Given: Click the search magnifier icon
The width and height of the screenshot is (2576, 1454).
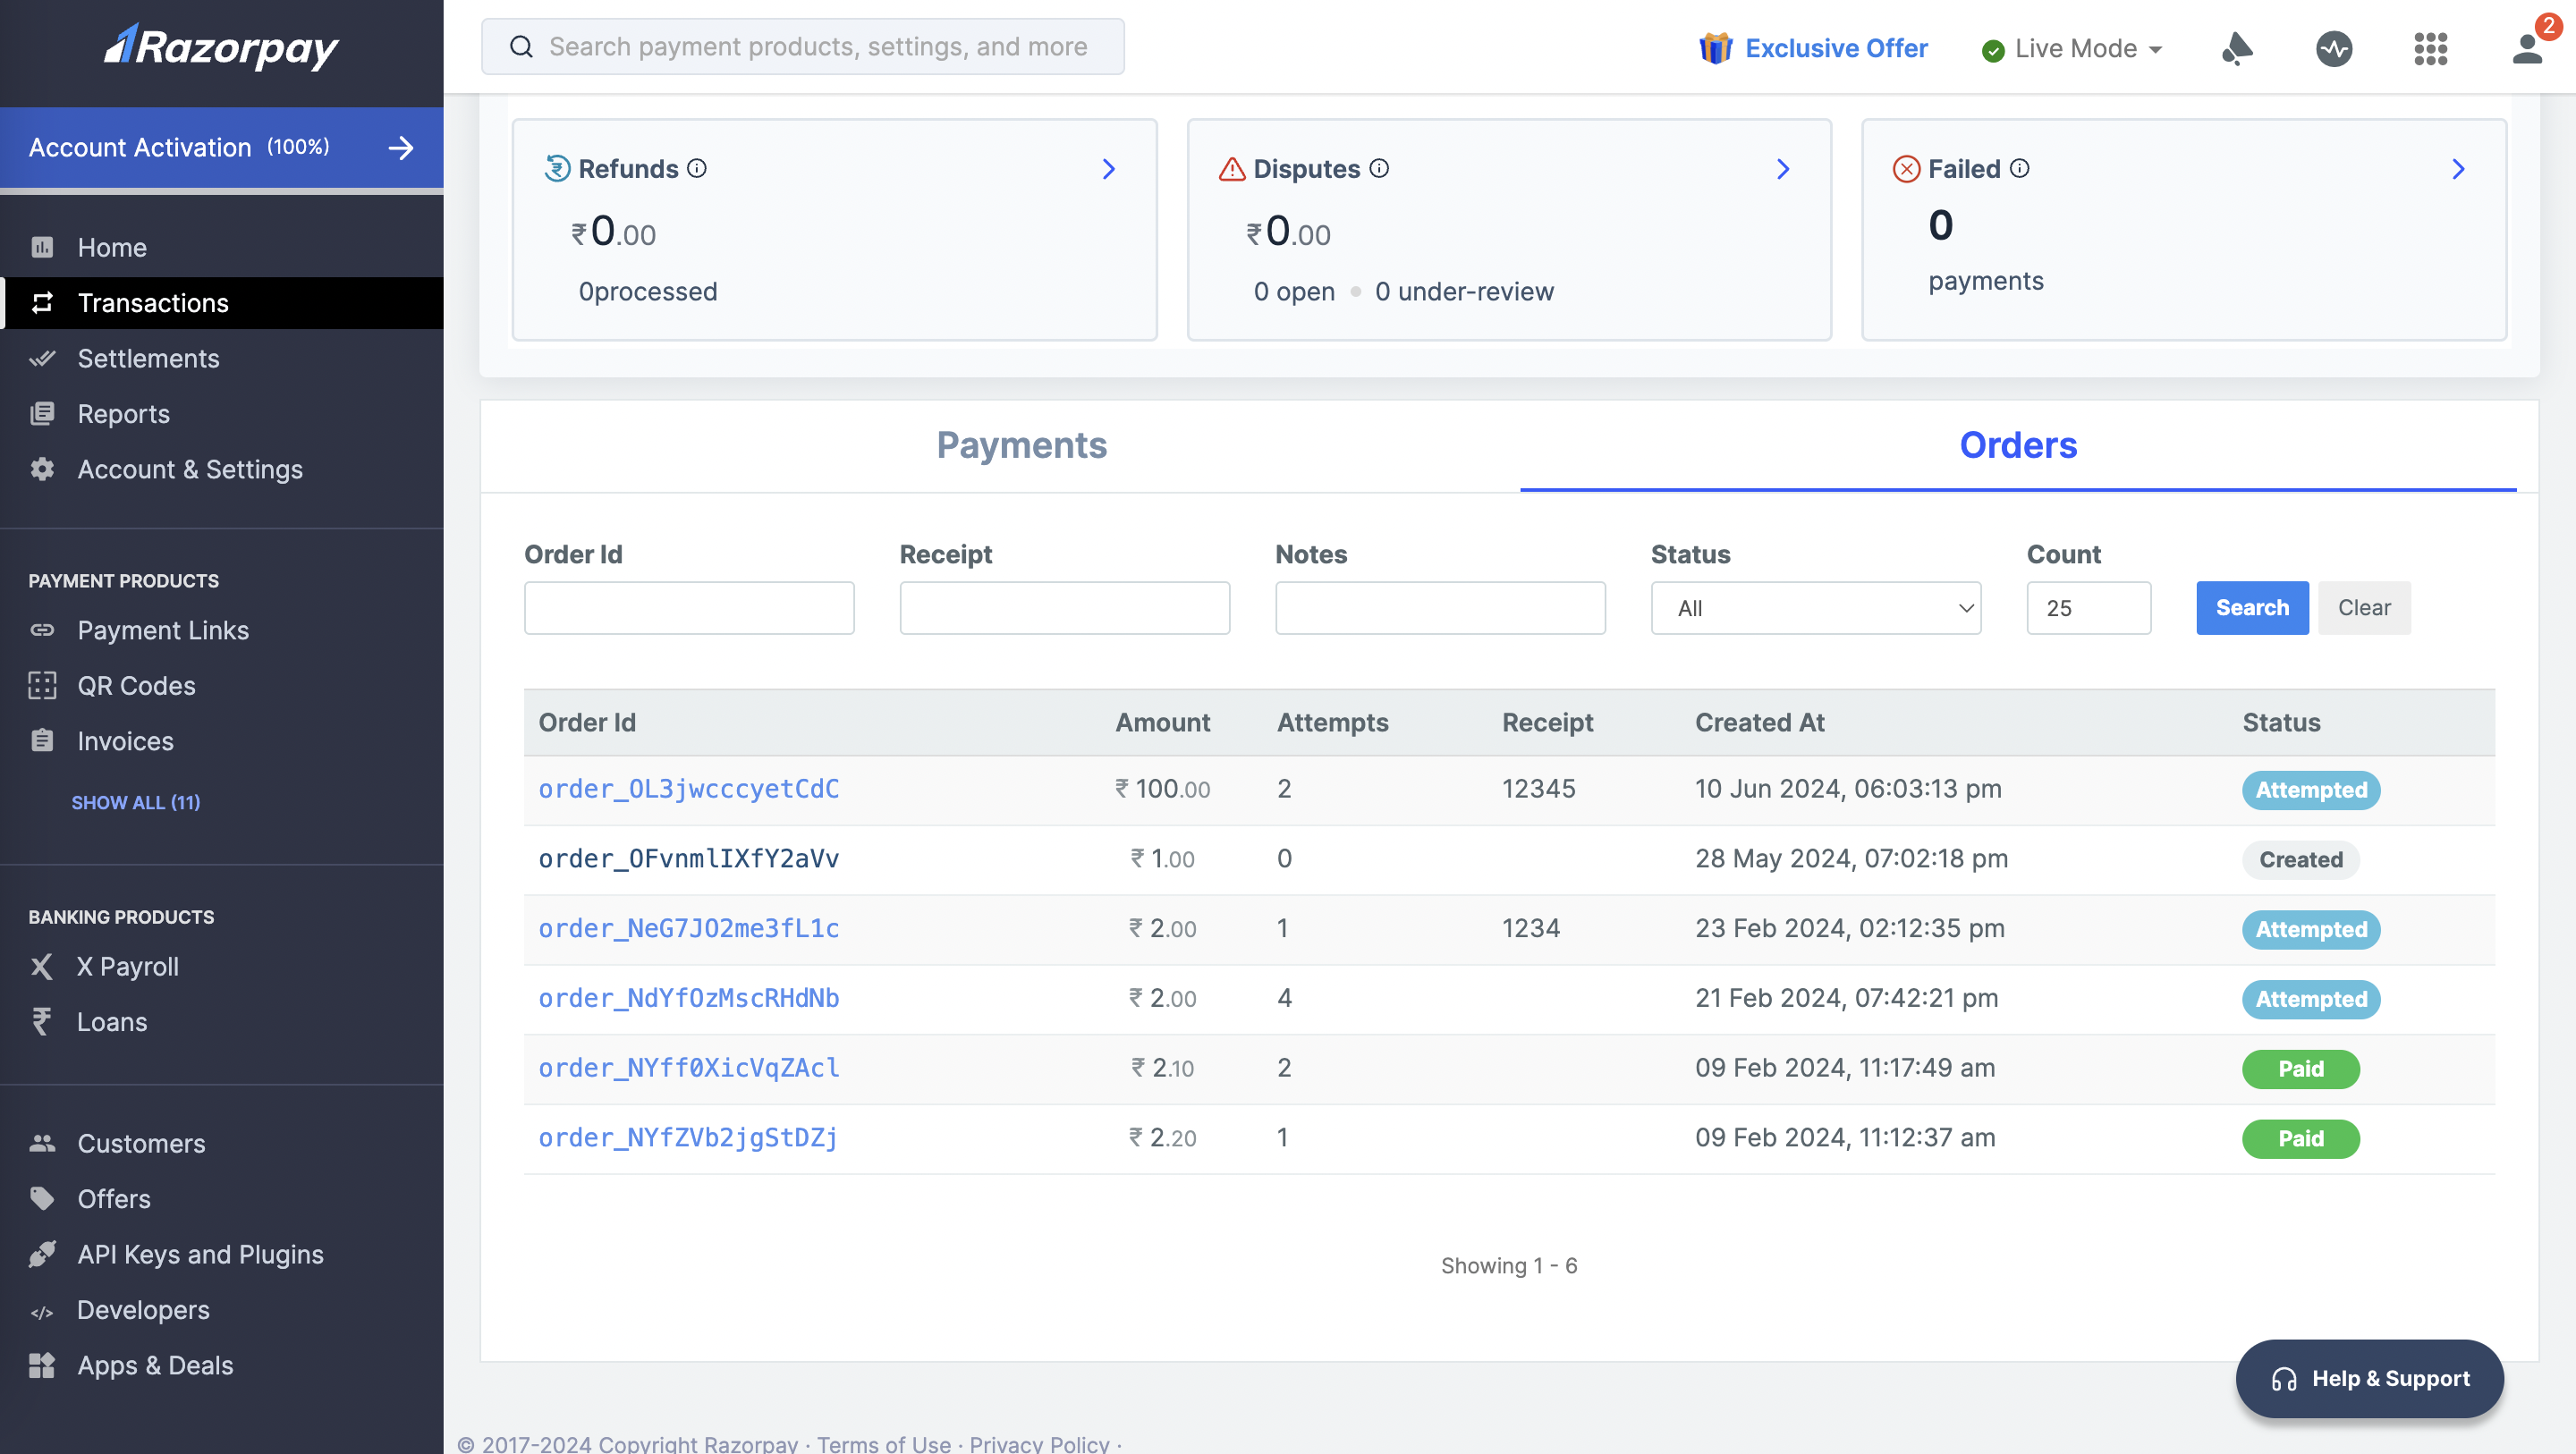Looking at the screenshot, I should click(x=521, y=46).
